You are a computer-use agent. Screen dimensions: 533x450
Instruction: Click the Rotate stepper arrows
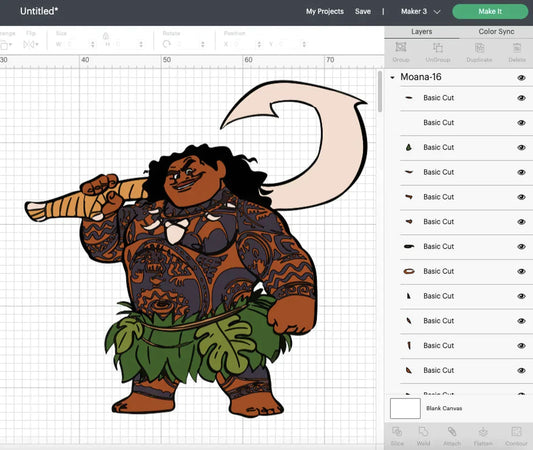pyautogui.click(x=203, y=45)
